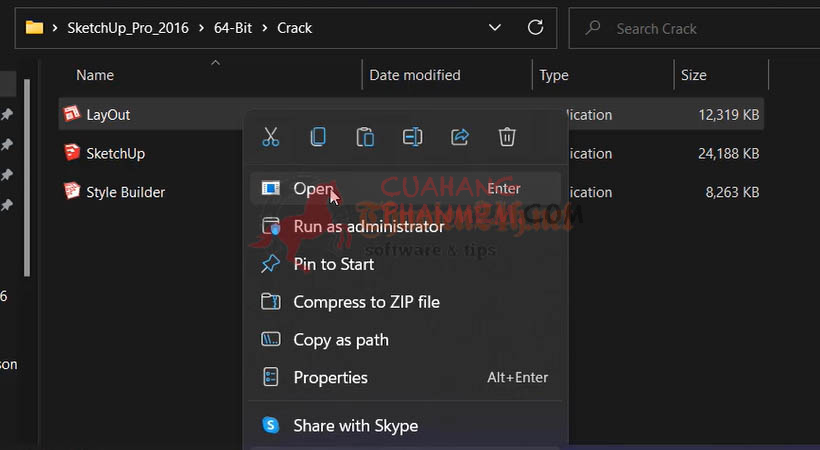820x450 pixels.
Task: Select Copy as path menu entry
Action: (340, 340)
